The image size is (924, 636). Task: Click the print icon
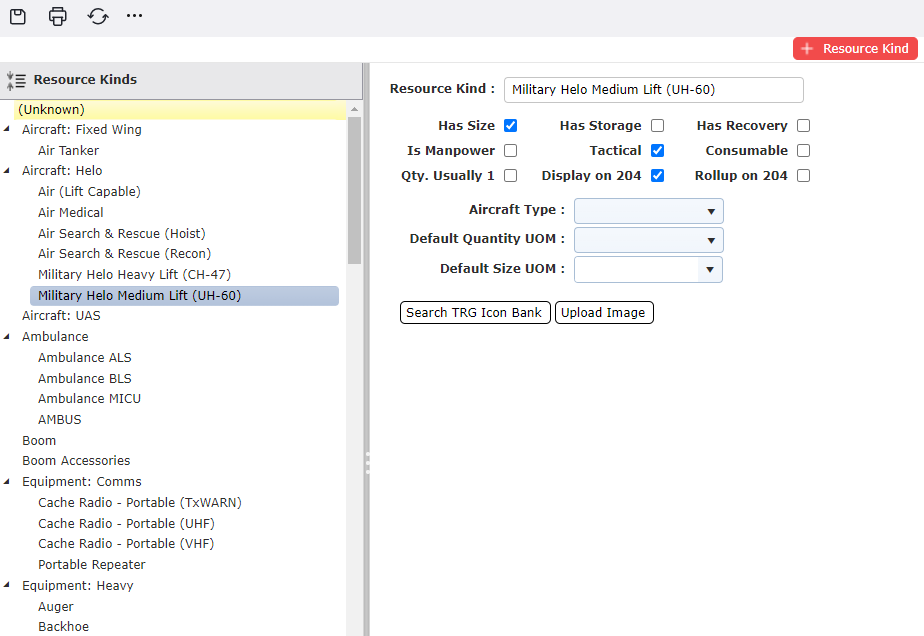pyautogui.click(x=58, y=17)
